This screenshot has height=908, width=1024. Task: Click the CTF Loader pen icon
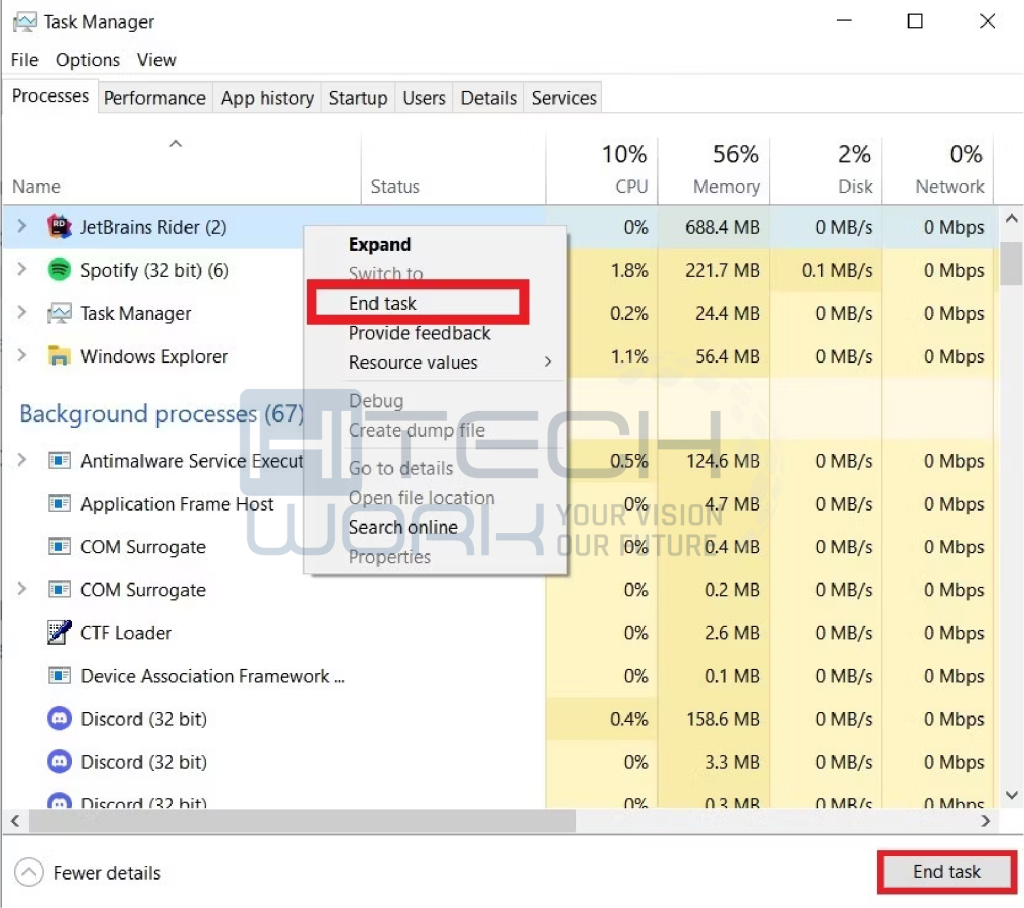tap(59, 632)
